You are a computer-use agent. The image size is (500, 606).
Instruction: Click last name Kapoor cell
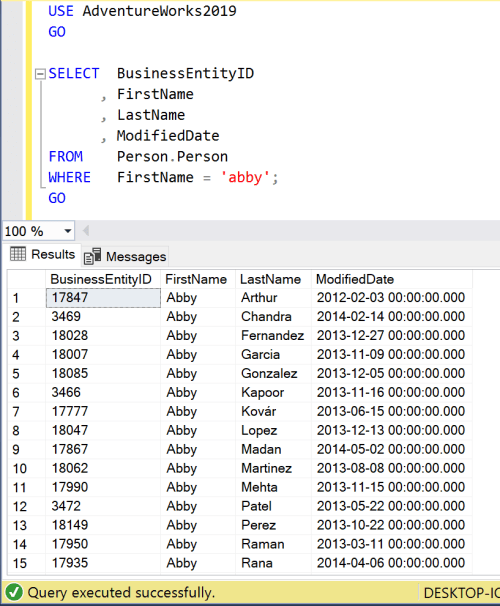(x=273, y=392)
